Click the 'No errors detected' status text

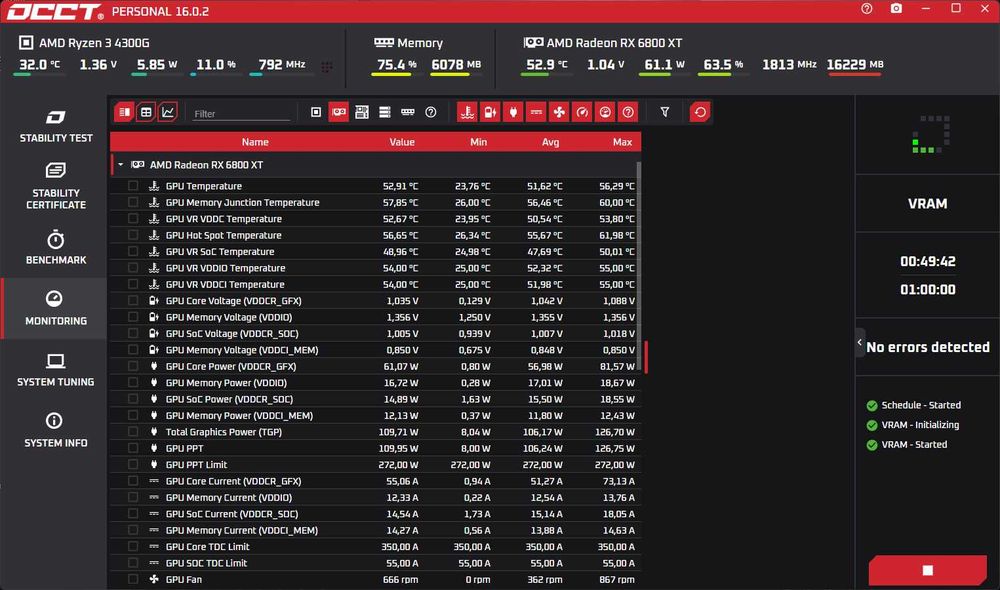click(x=928, y=347)
